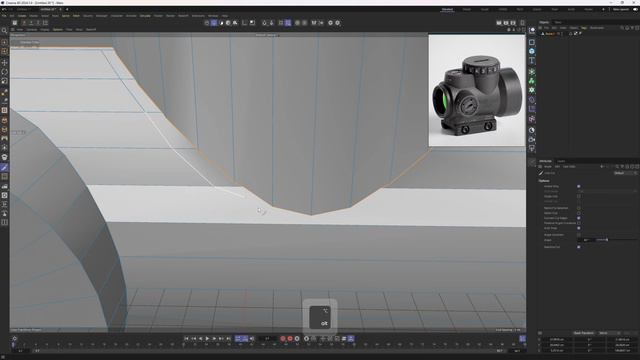640x360 pixels.
Task: Switch to the Takes tab
Action: pos(558,22)
